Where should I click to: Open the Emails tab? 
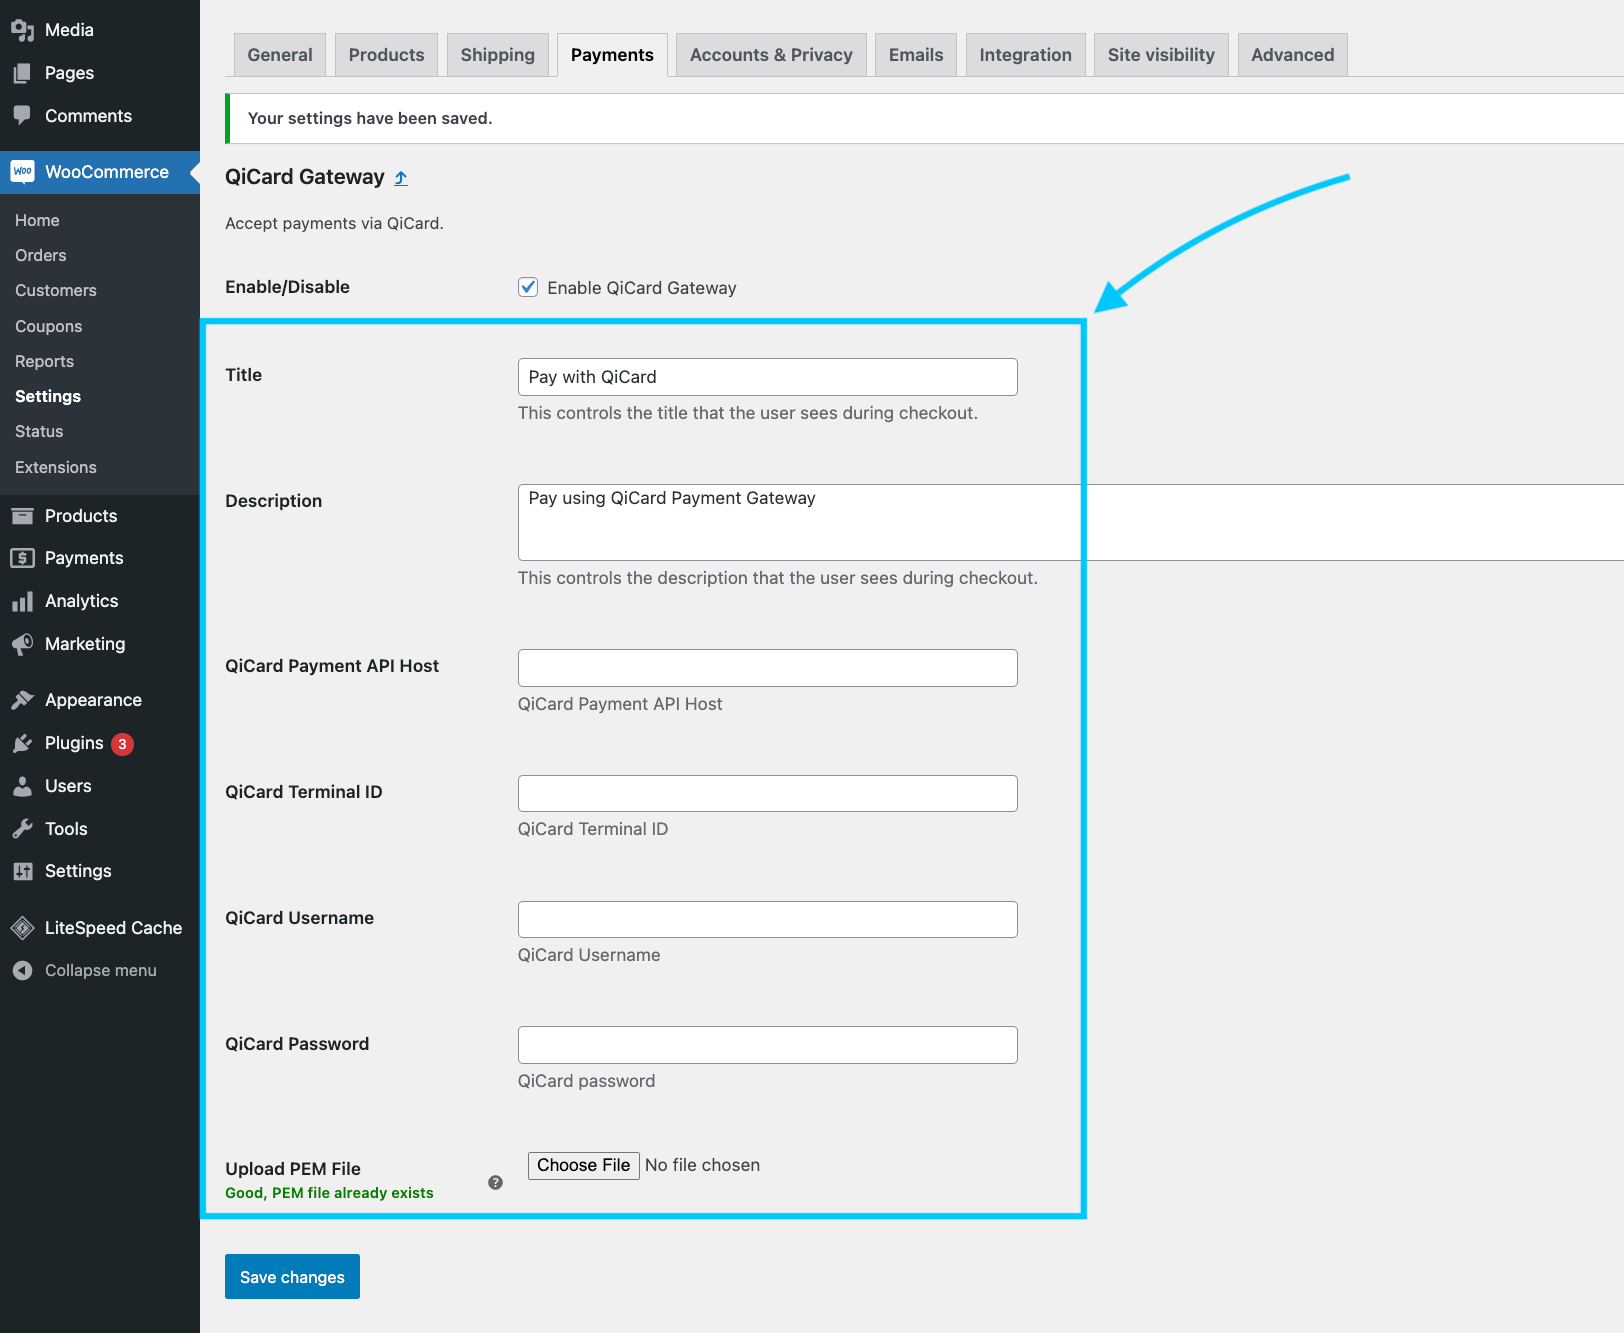click(x=916, y=55)
